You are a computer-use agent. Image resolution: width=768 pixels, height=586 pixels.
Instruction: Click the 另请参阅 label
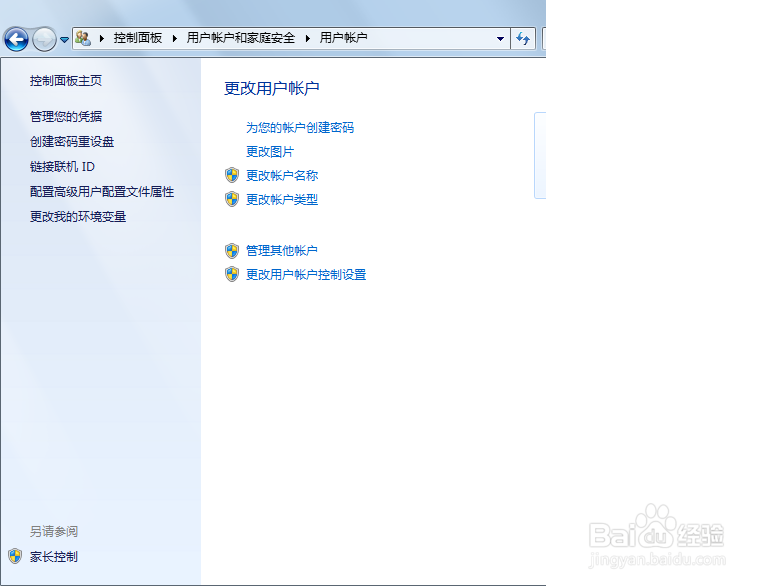point(53,531)
